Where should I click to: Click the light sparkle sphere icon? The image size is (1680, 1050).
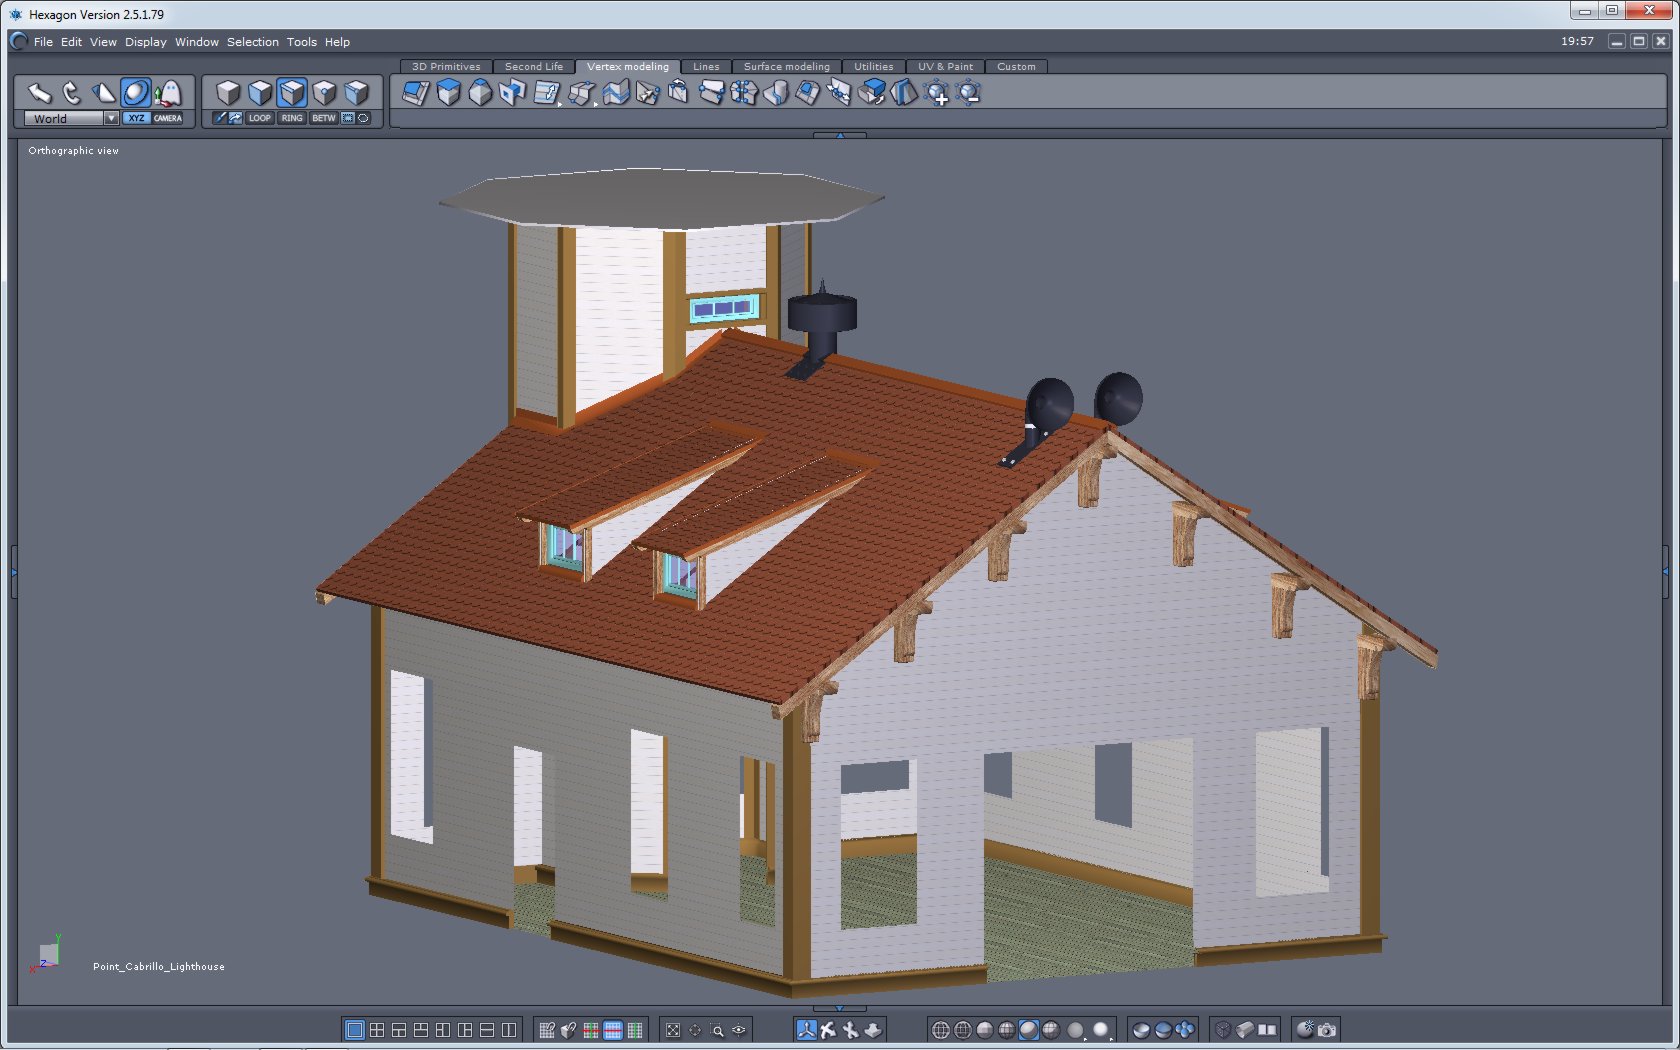(x=1305, y=1030)
